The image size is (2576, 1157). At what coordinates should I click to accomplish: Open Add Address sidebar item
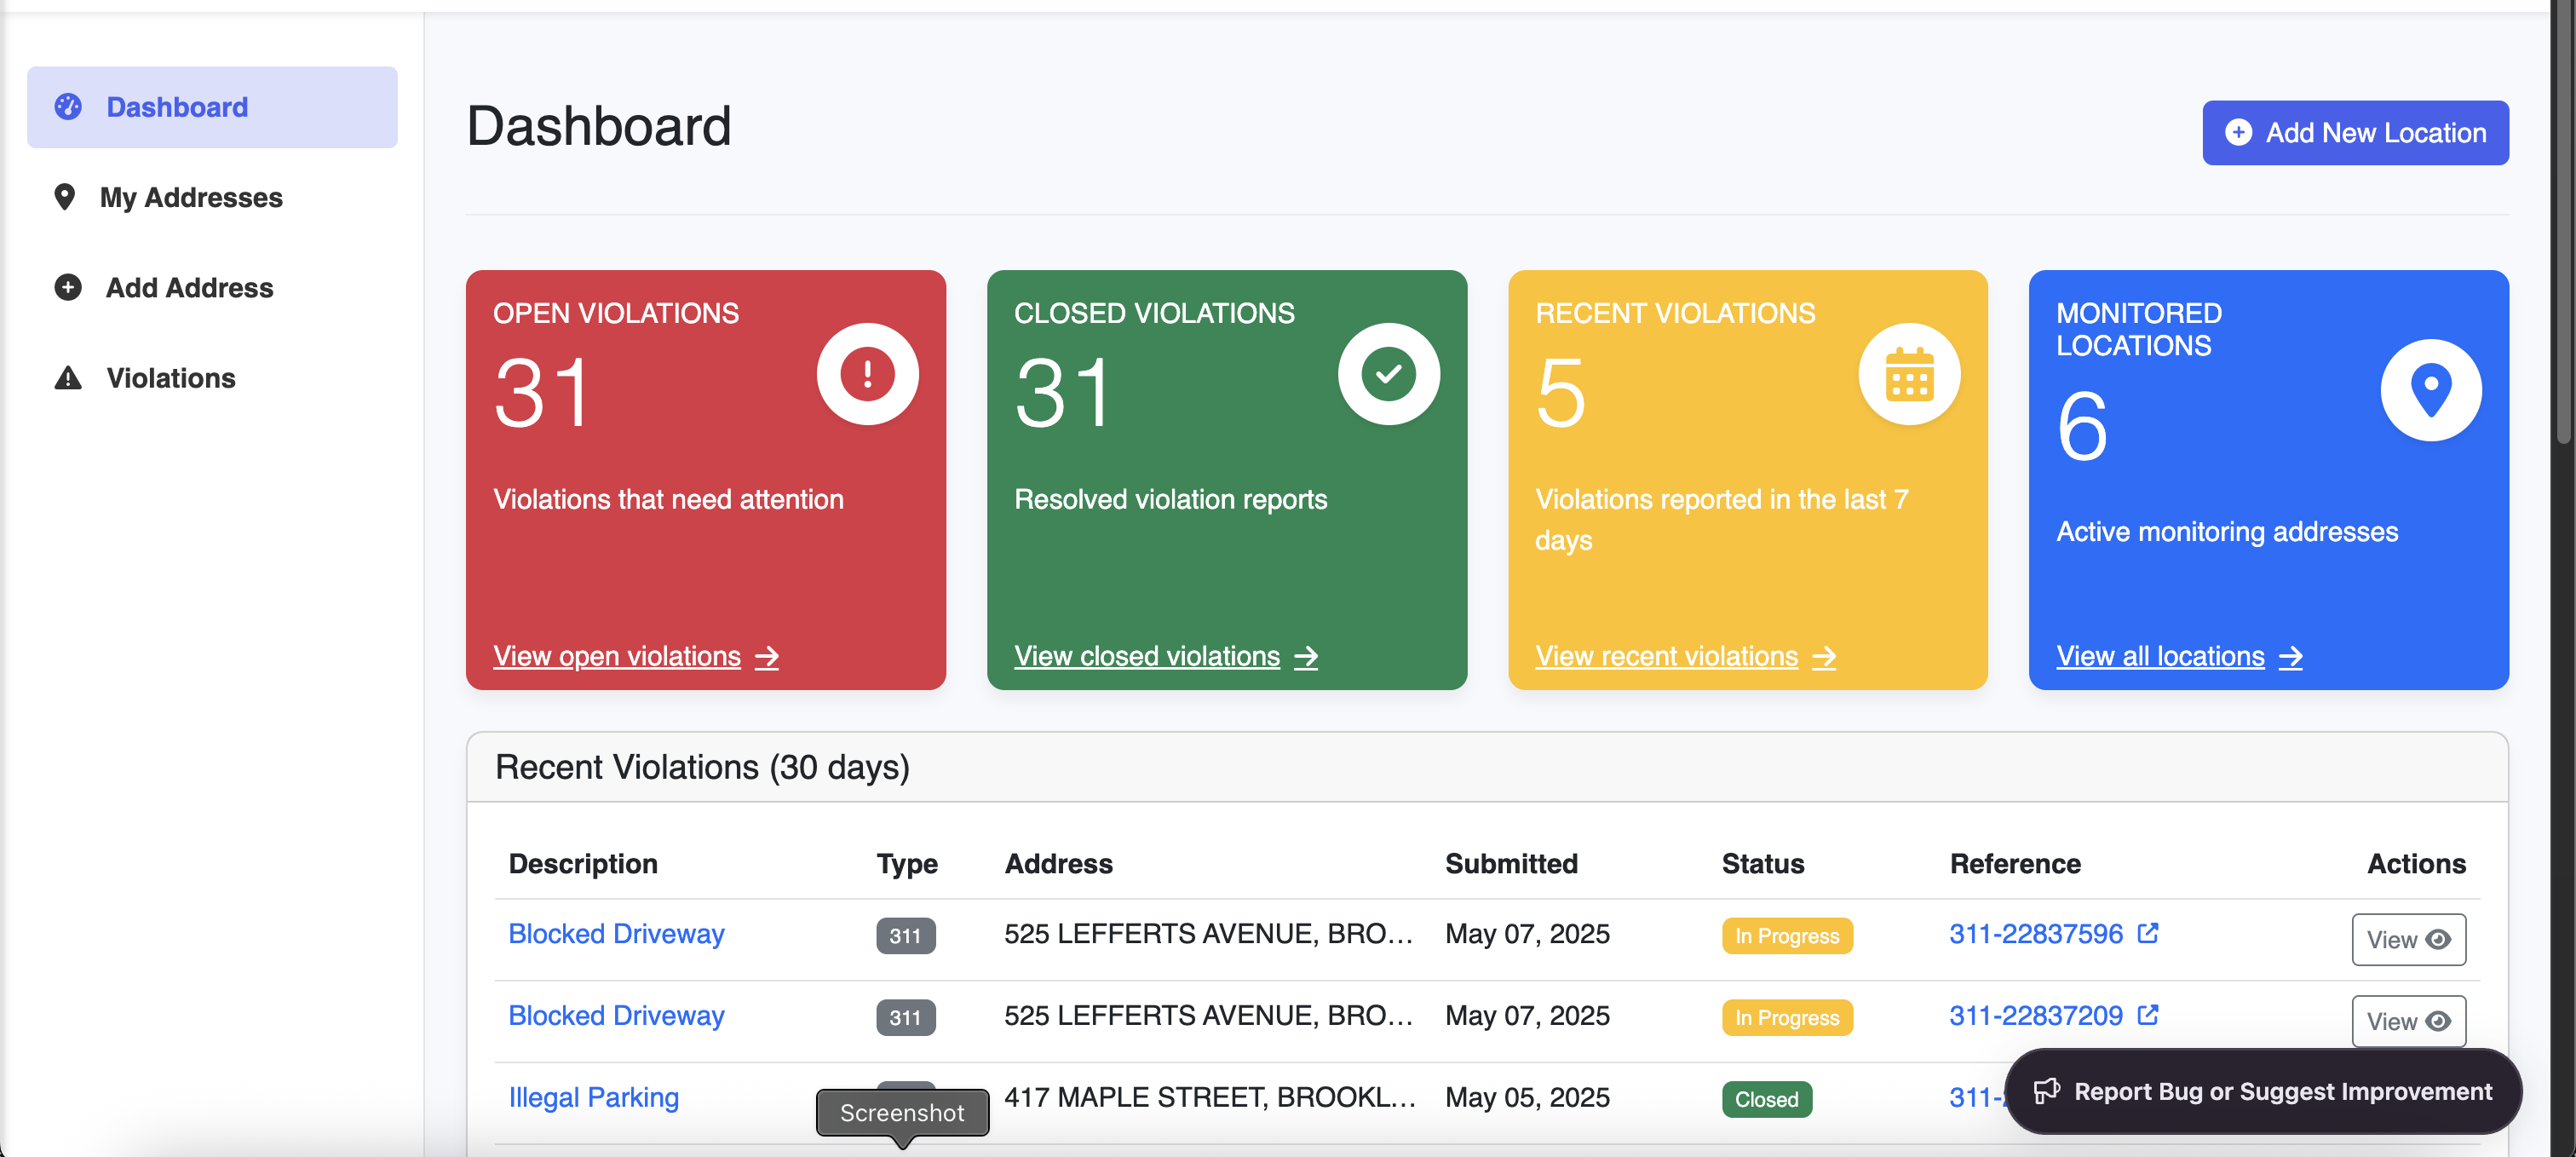(x=188, y=288)
